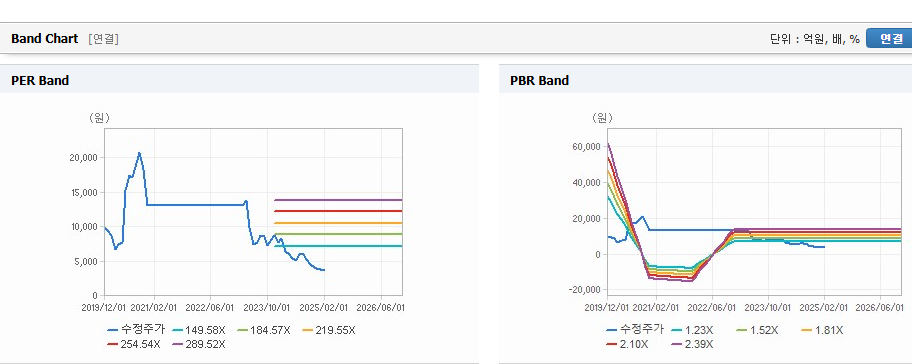This screenshot has height=364, width=912.
Task: Click the 20,000 y-axis label in PER chart
Action: (x=84, y=158)
